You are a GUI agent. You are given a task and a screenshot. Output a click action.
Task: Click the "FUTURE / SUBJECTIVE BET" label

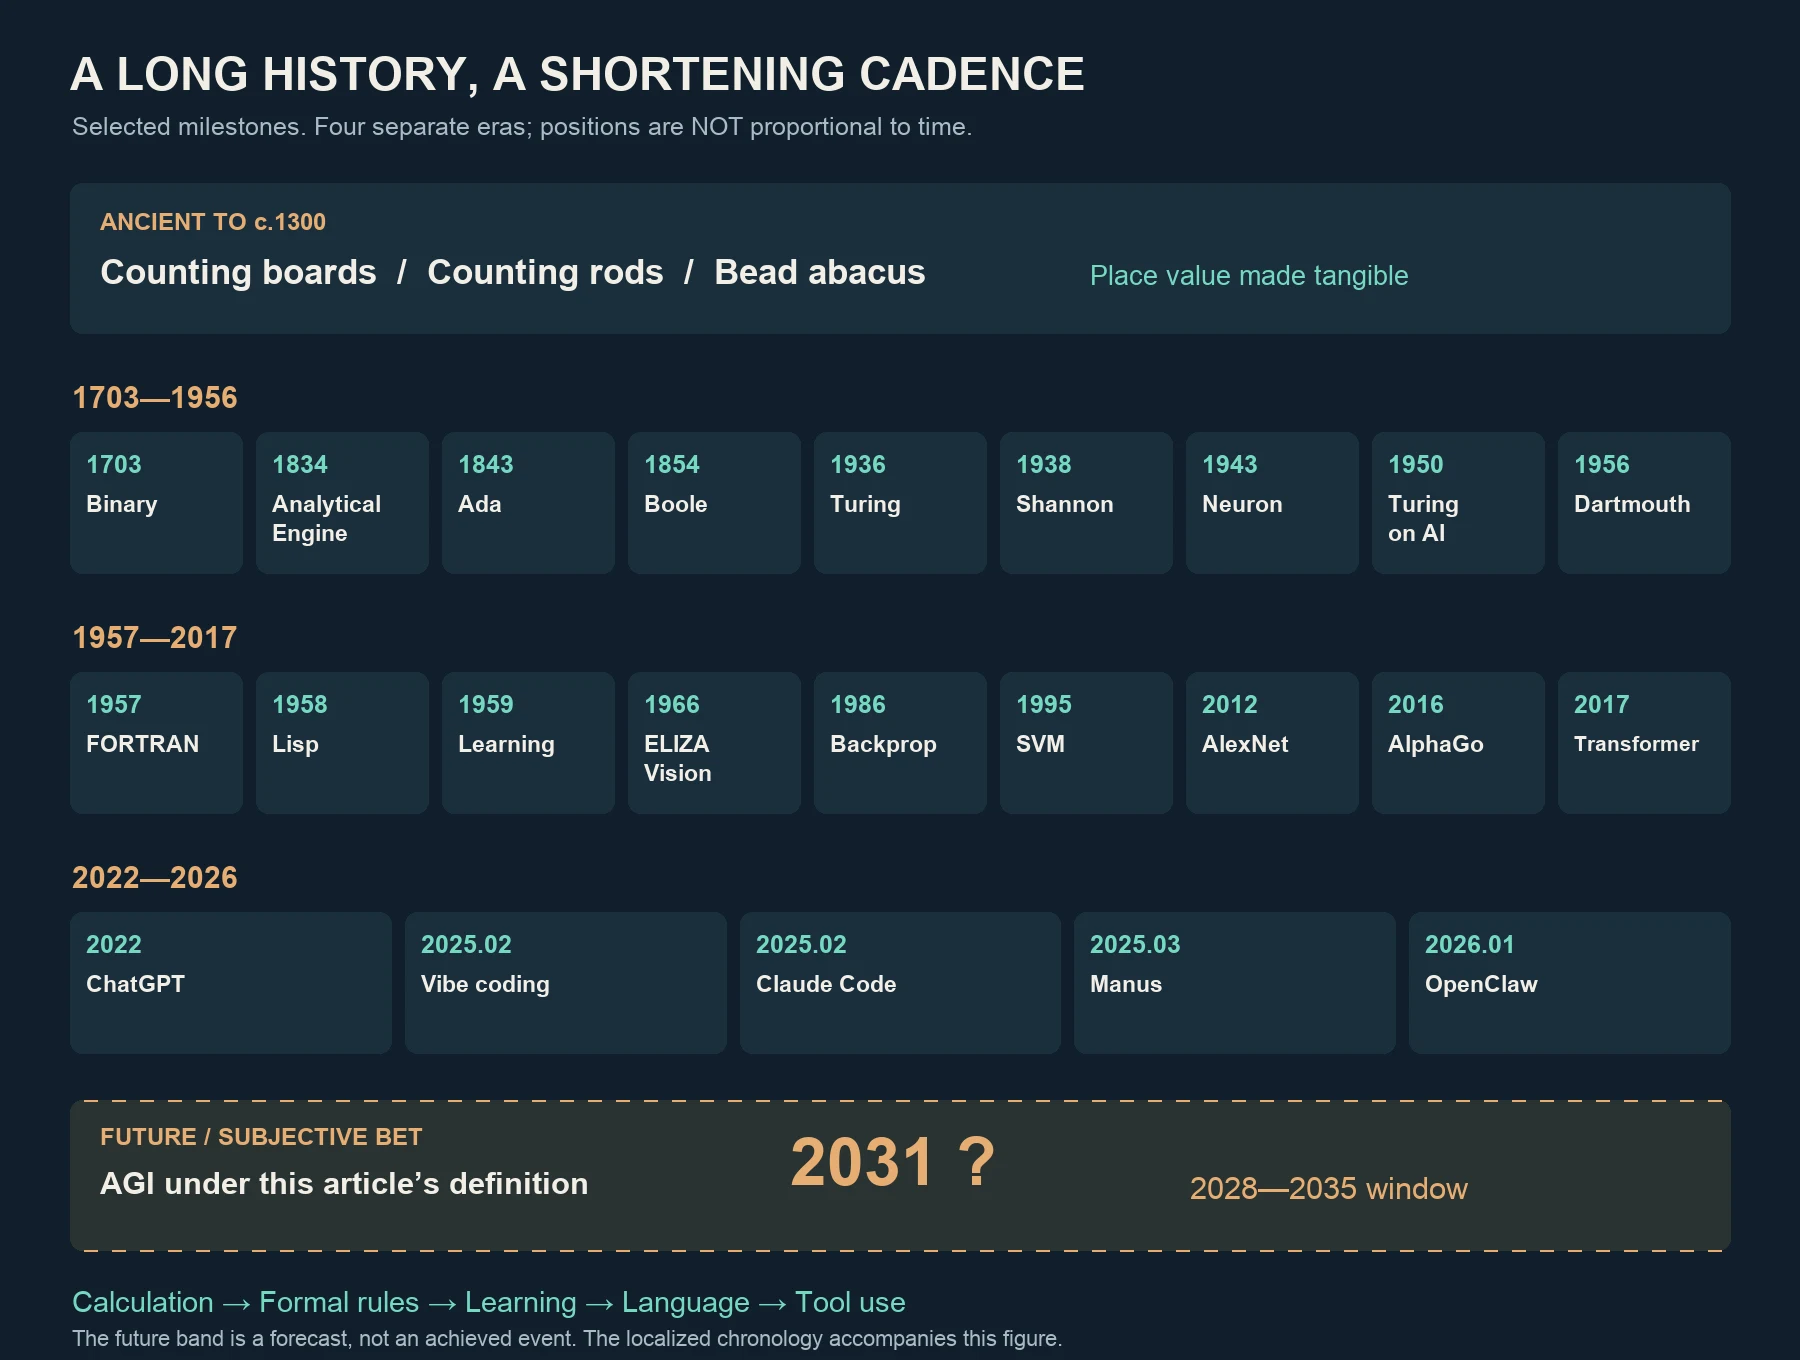pos(261,1137)
